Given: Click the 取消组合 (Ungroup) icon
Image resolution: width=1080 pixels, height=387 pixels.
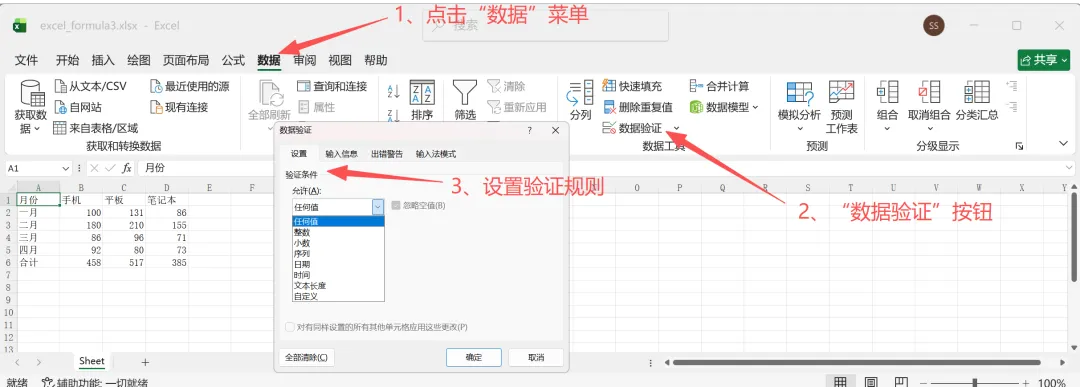Looking at the screenshot, I should click(929, 93).
